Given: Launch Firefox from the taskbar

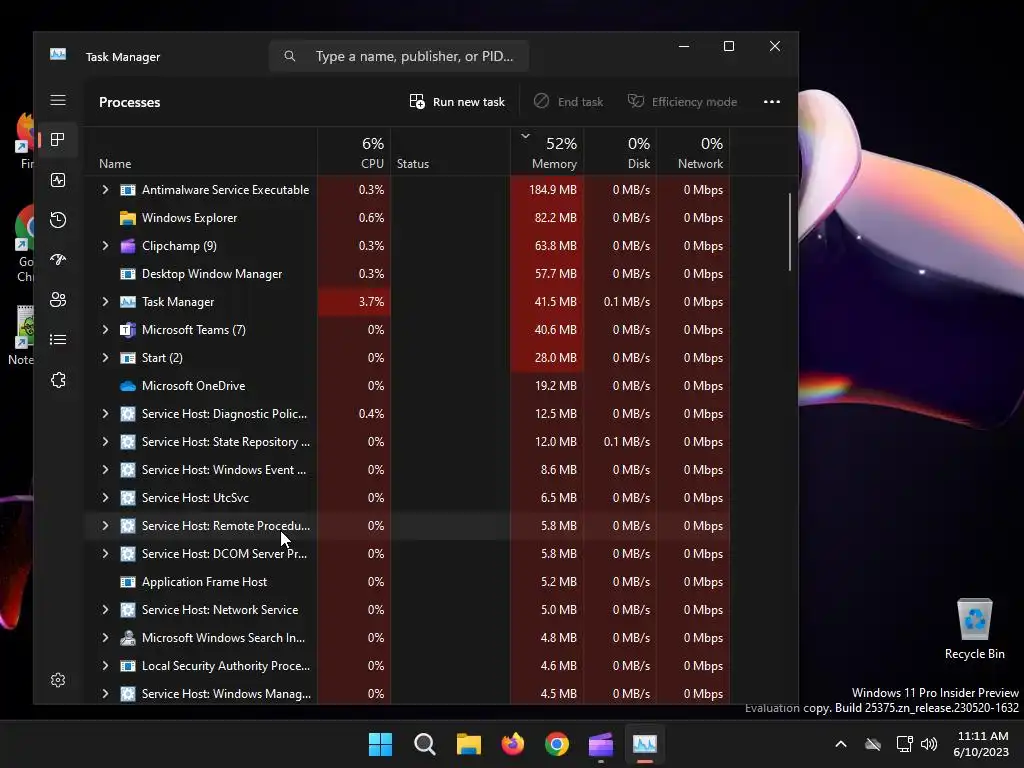Looking at the screenshot, I should 513,744.
